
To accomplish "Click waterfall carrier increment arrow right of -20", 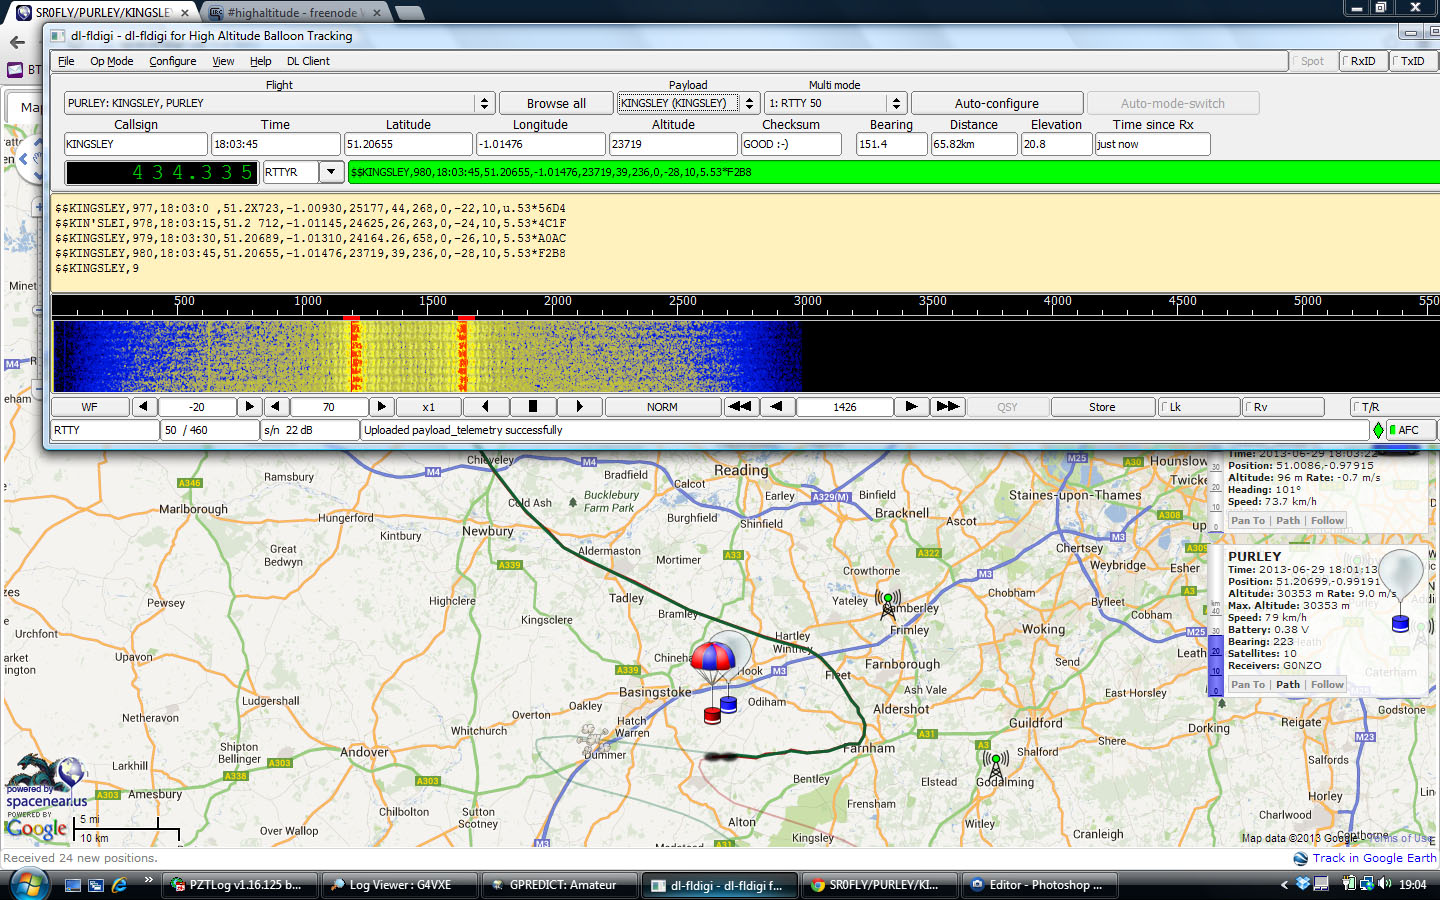I will coord(250,407).
